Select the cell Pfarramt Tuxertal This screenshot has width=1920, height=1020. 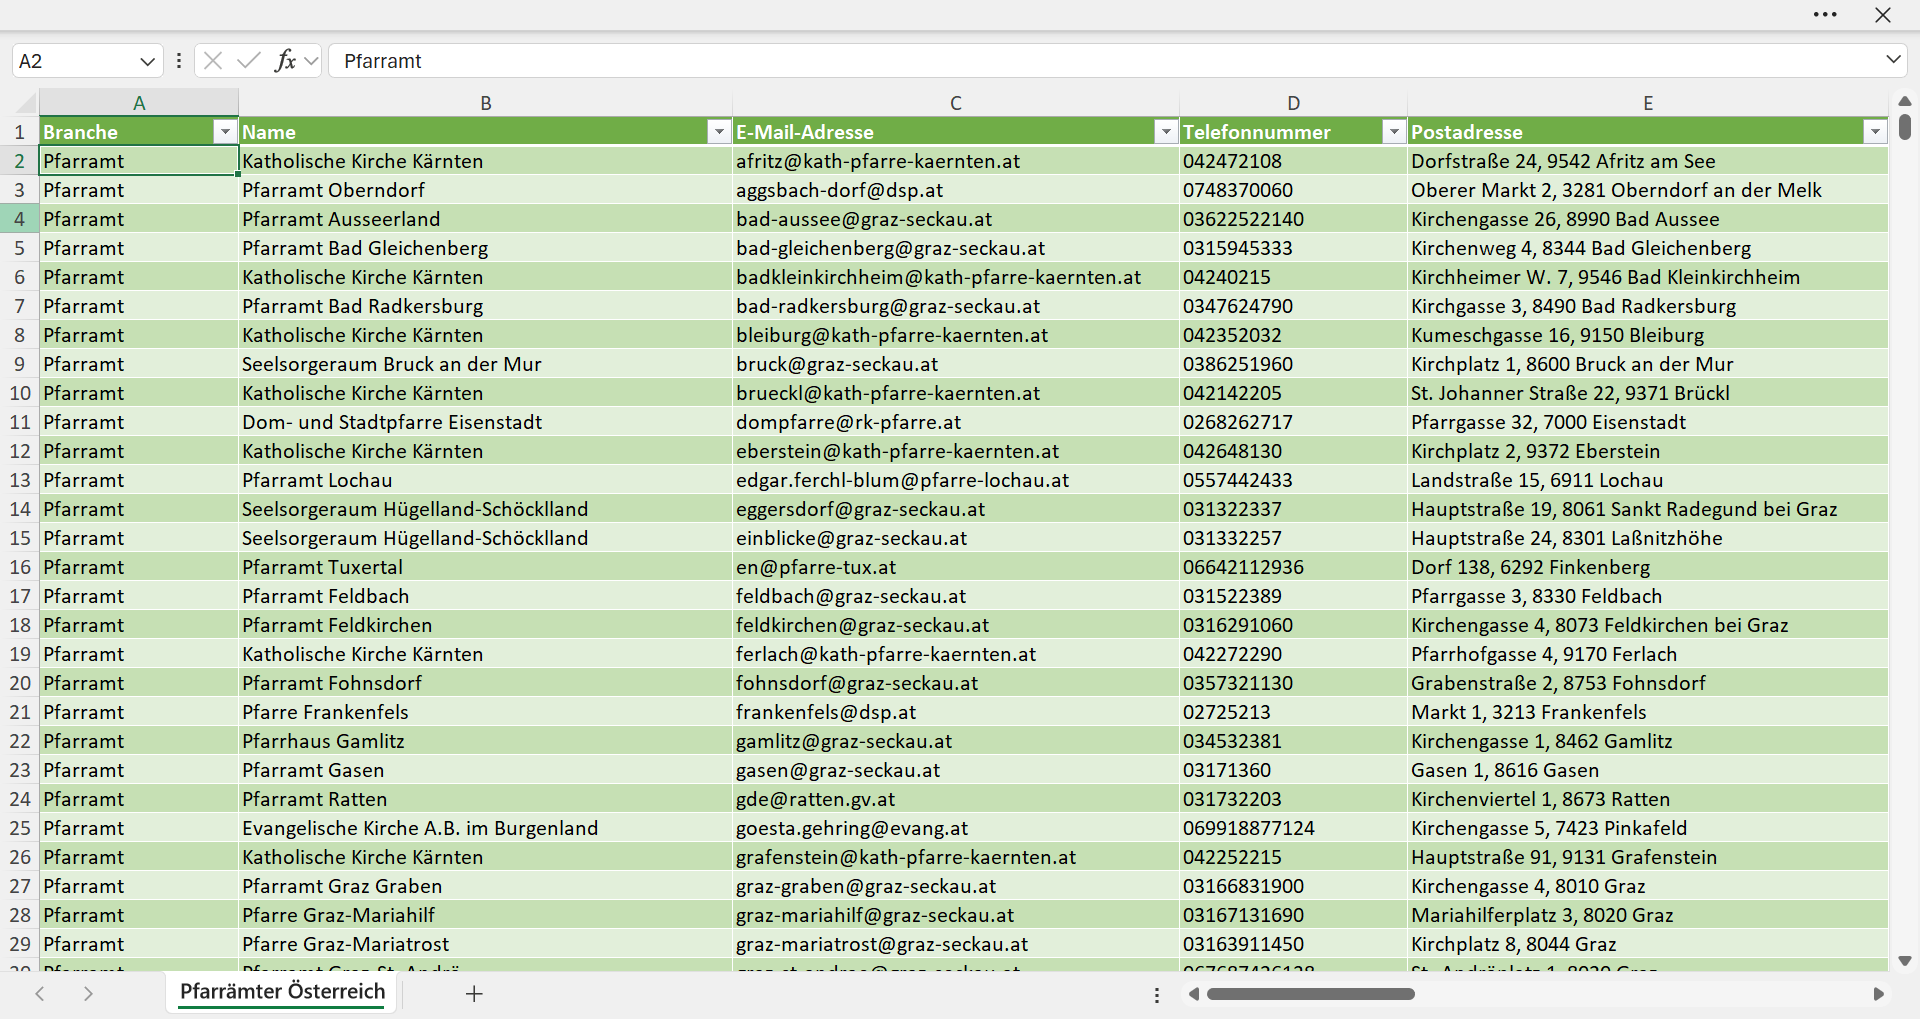click(486, 567)
